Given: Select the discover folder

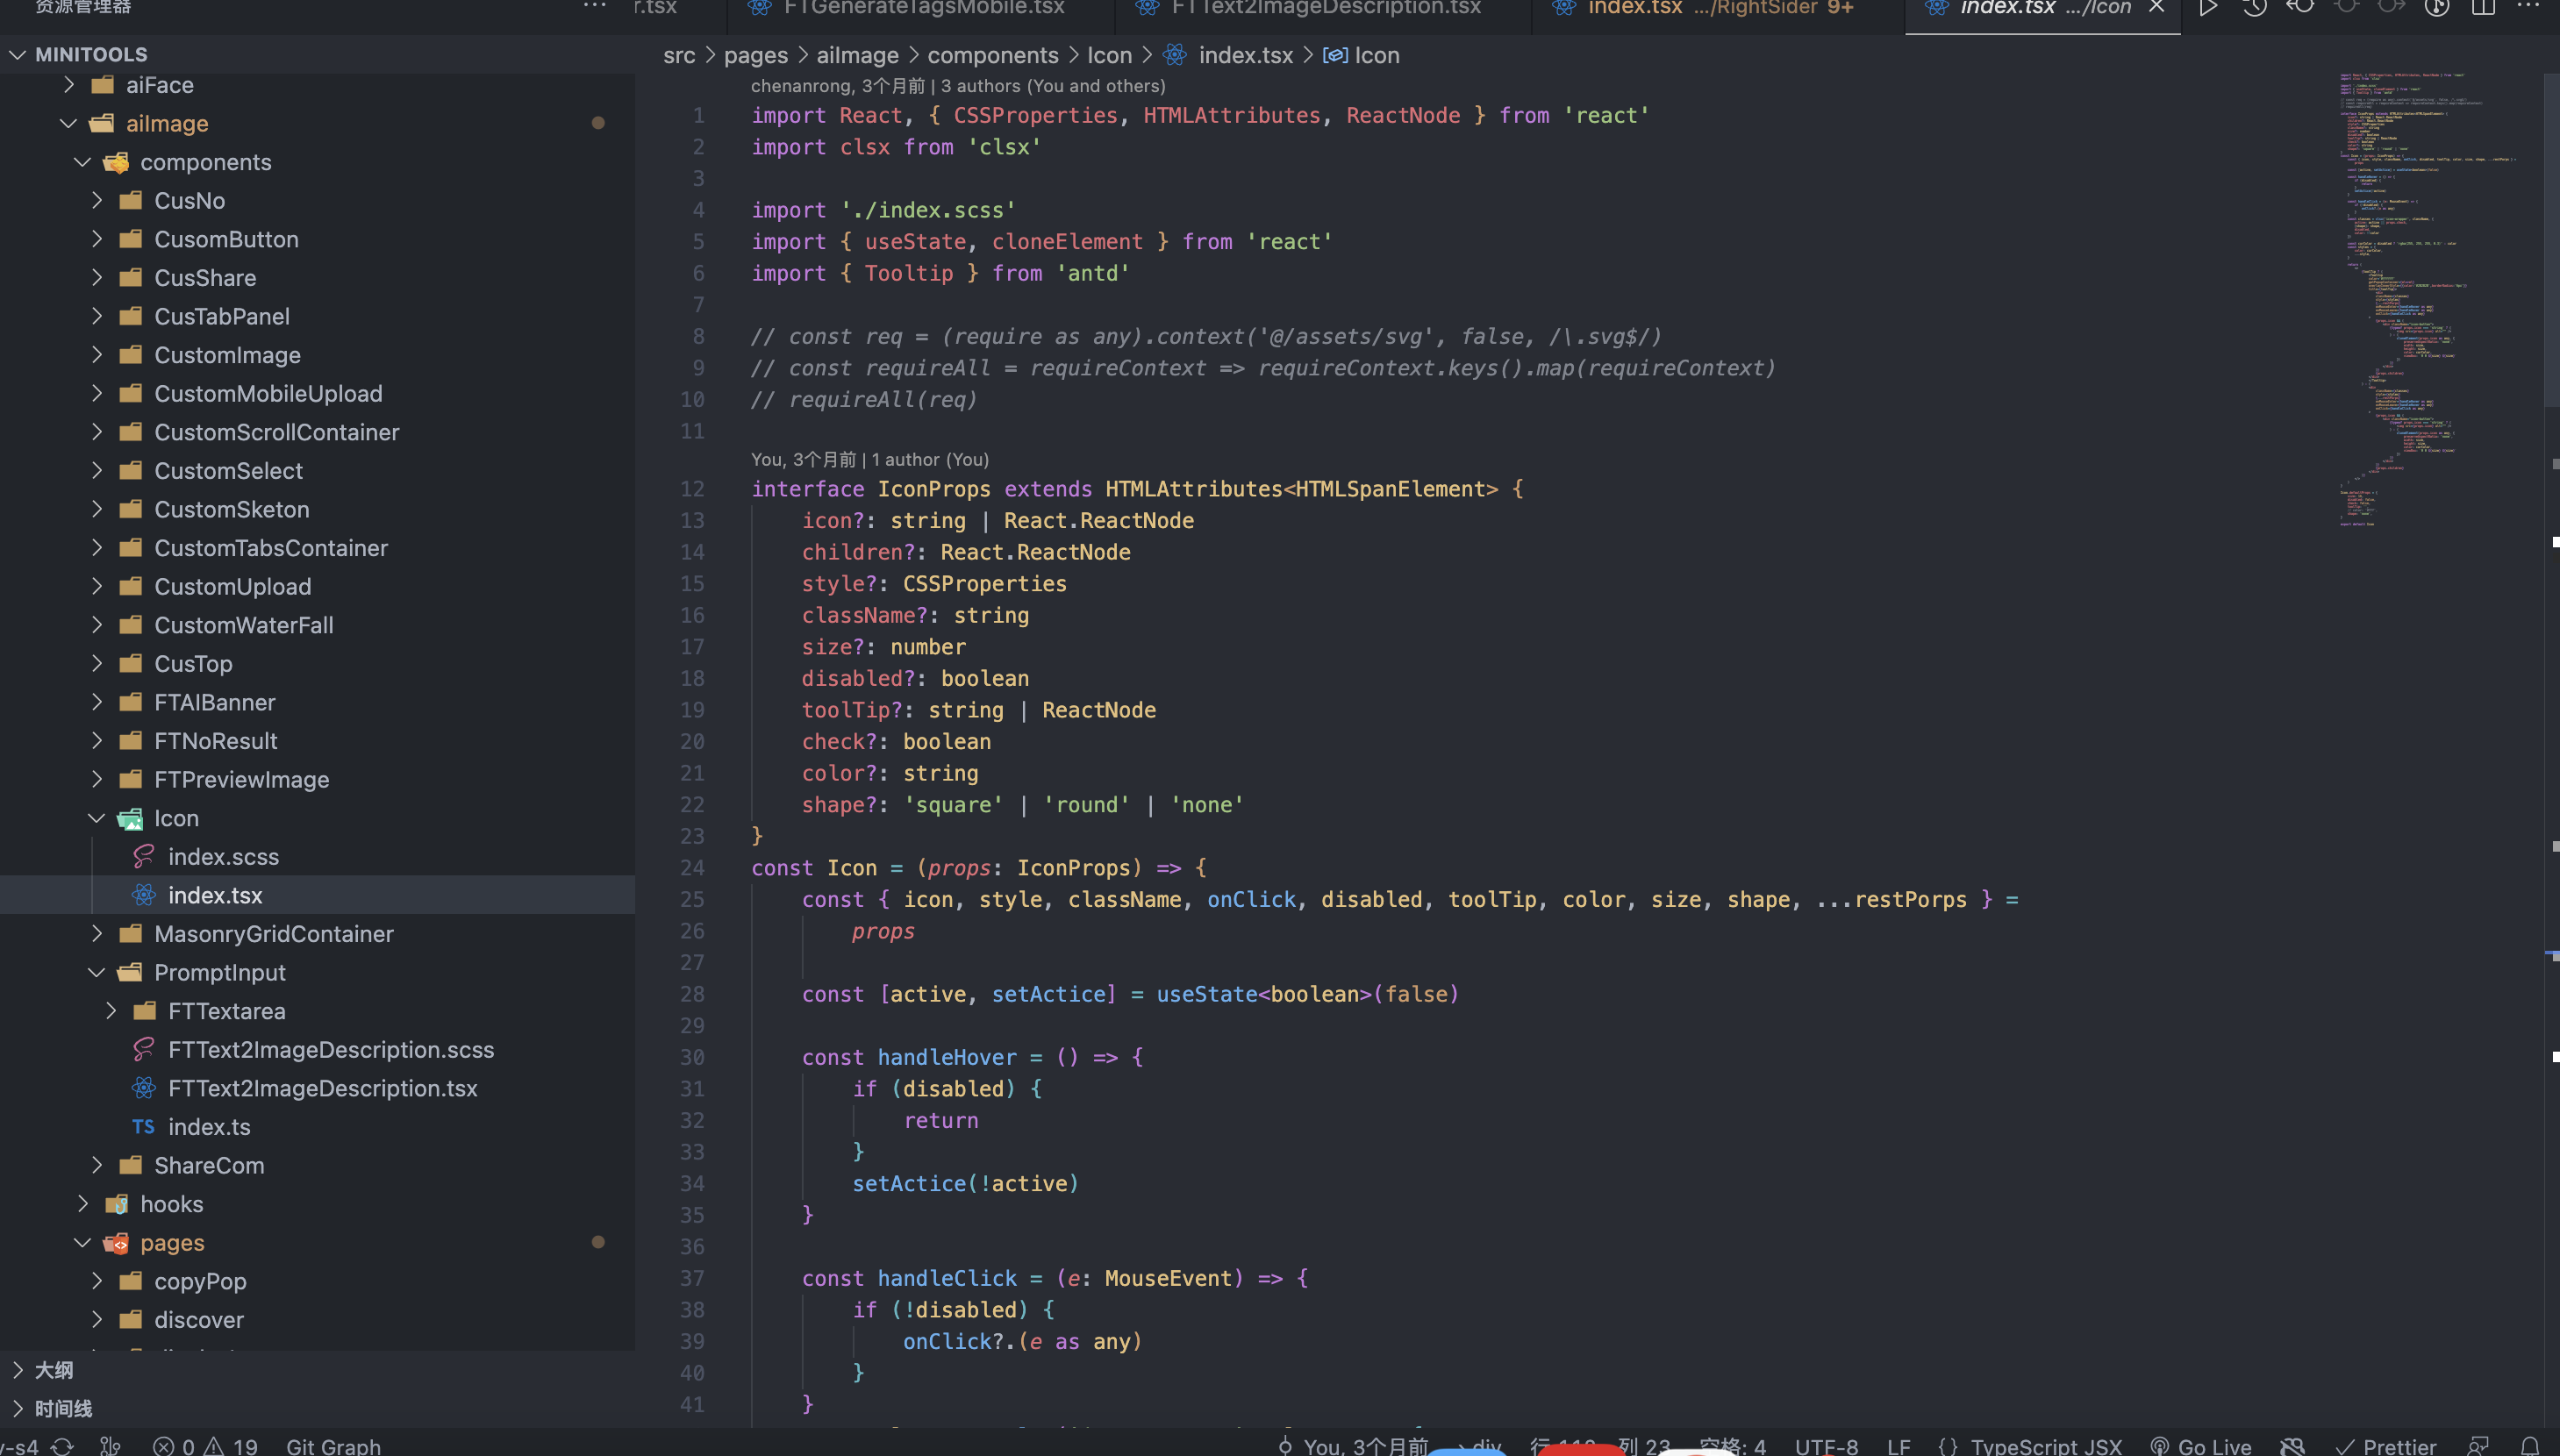Looking at the screenshot, I should click(x=317, y=1320).
